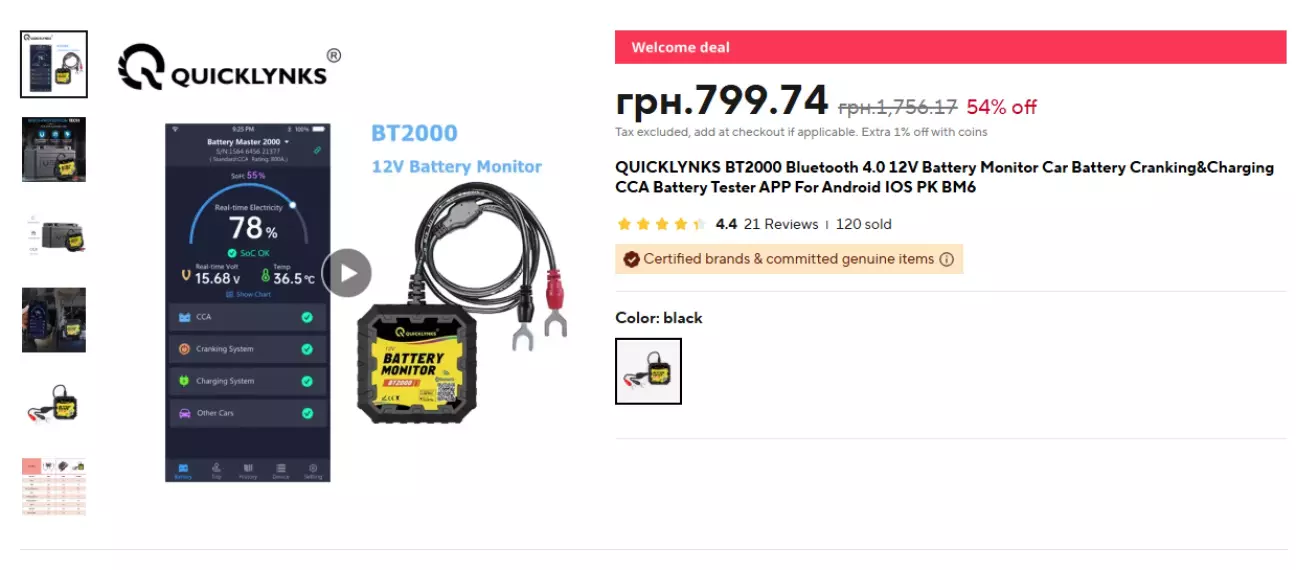Click the info icon beside genuine items
Screen dimensions: 1296x570
[x=946, y=259]
